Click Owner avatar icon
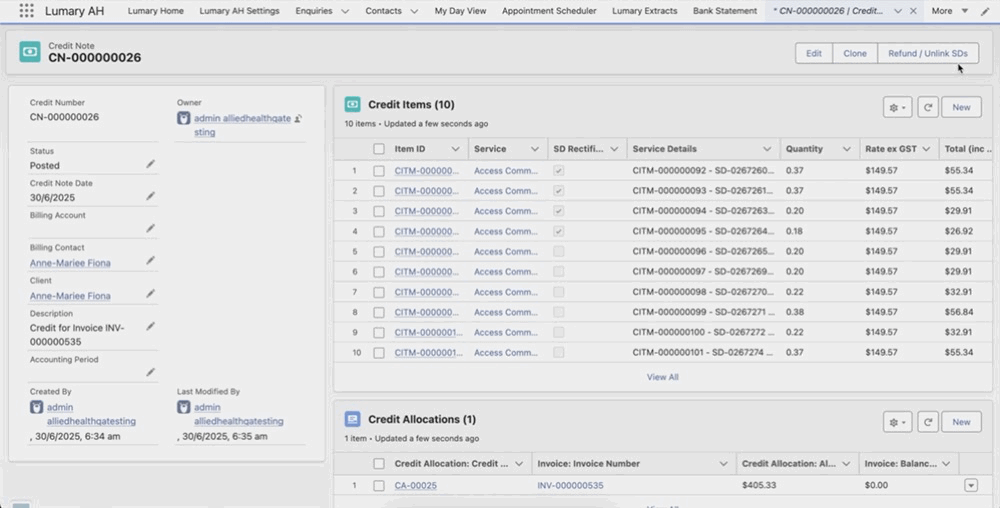The image size is (1000, 508). 184,118
